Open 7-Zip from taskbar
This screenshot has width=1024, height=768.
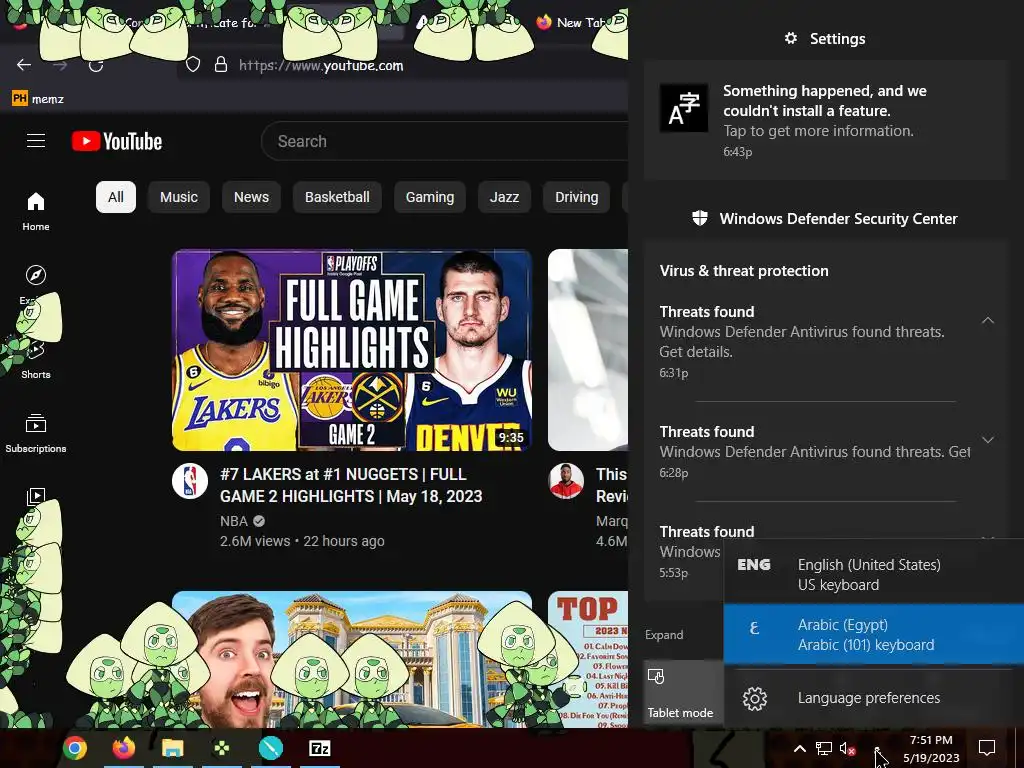coord(319,748)
